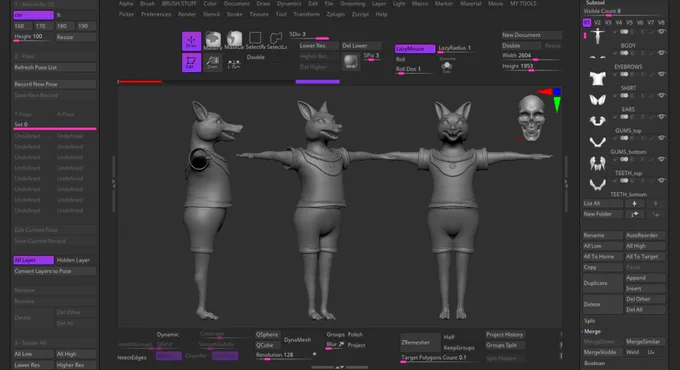Click the right tray divider arrows
680x370 pixels.
coord(566,184)
